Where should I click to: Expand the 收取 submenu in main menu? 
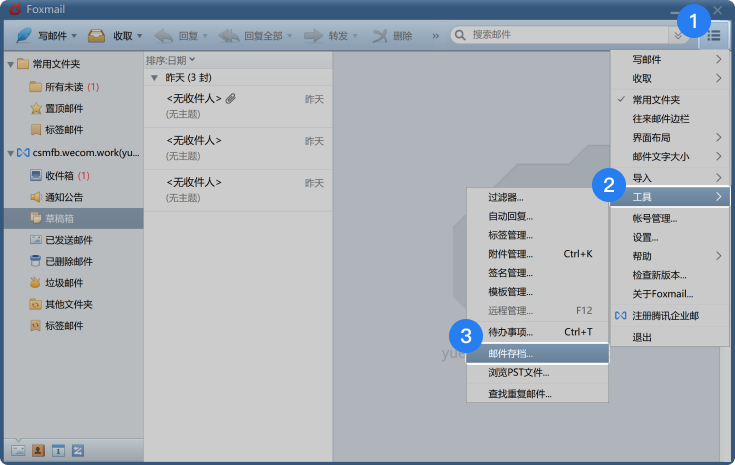670,79
